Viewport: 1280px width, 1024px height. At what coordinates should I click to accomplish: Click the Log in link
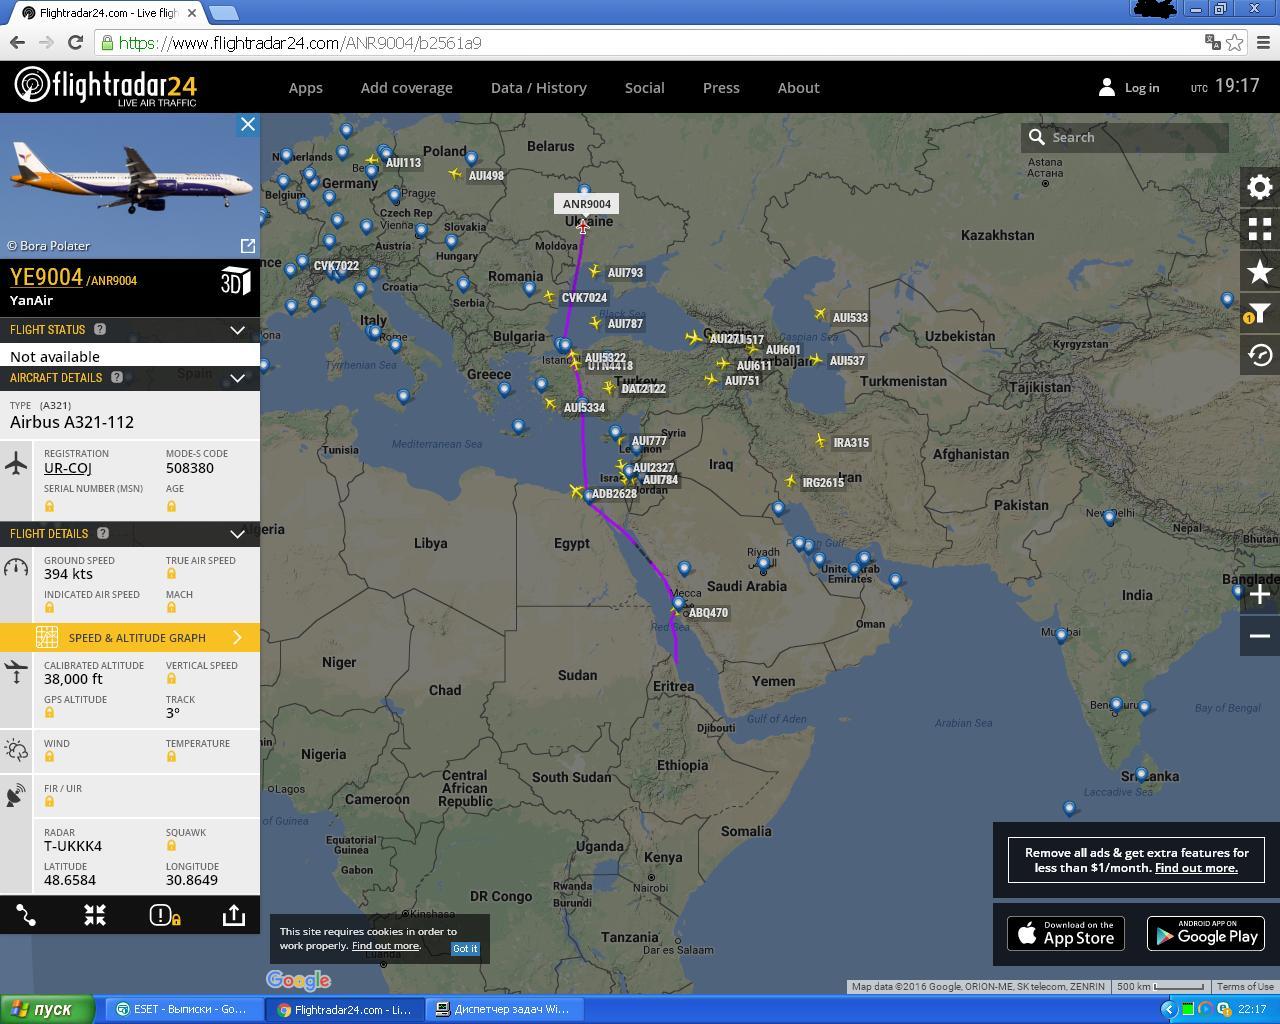click(x=1141, y=88)
